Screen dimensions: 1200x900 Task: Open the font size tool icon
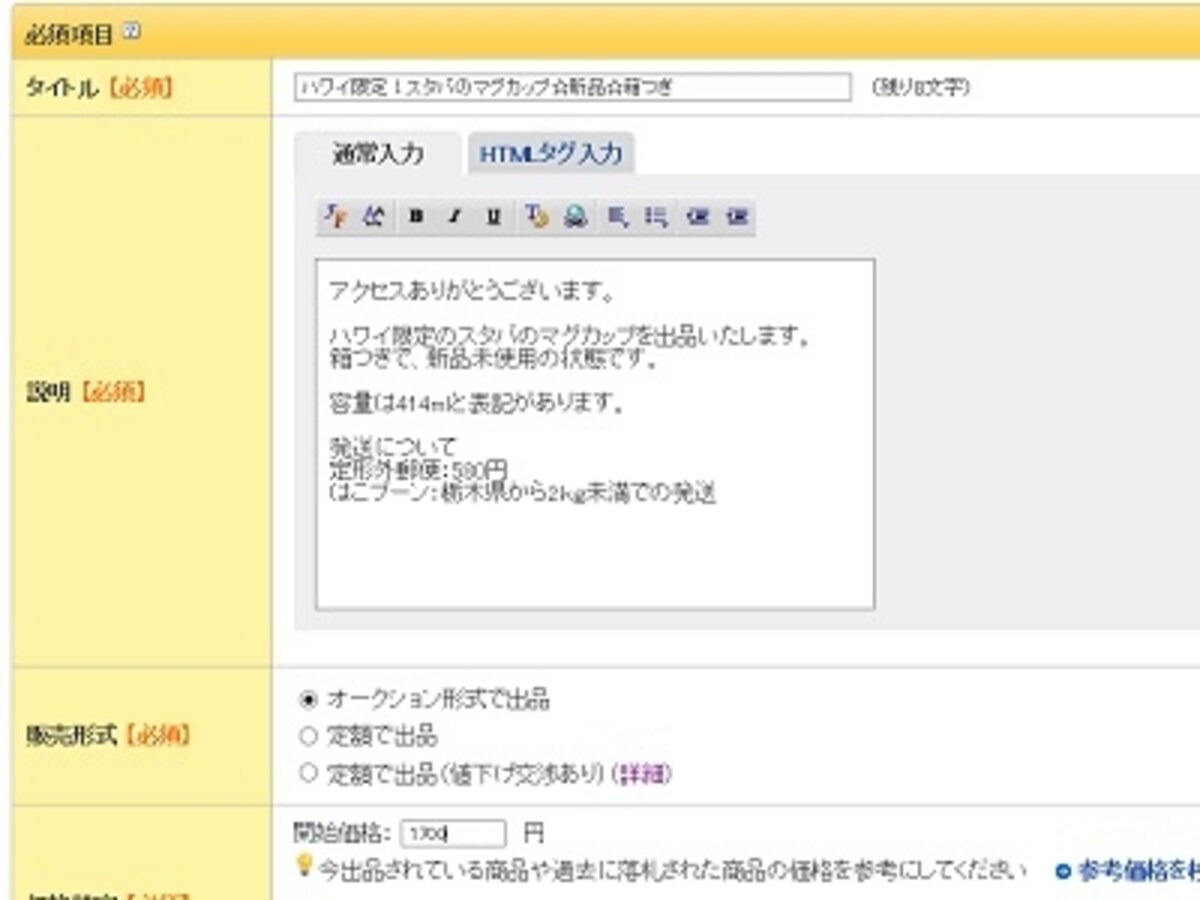[373, 216]
